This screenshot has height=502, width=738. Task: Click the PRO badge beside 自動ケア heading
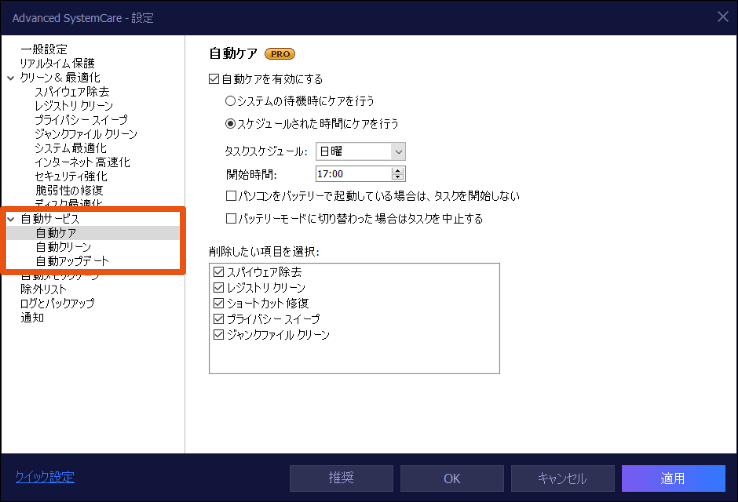[x=280, y=54]
